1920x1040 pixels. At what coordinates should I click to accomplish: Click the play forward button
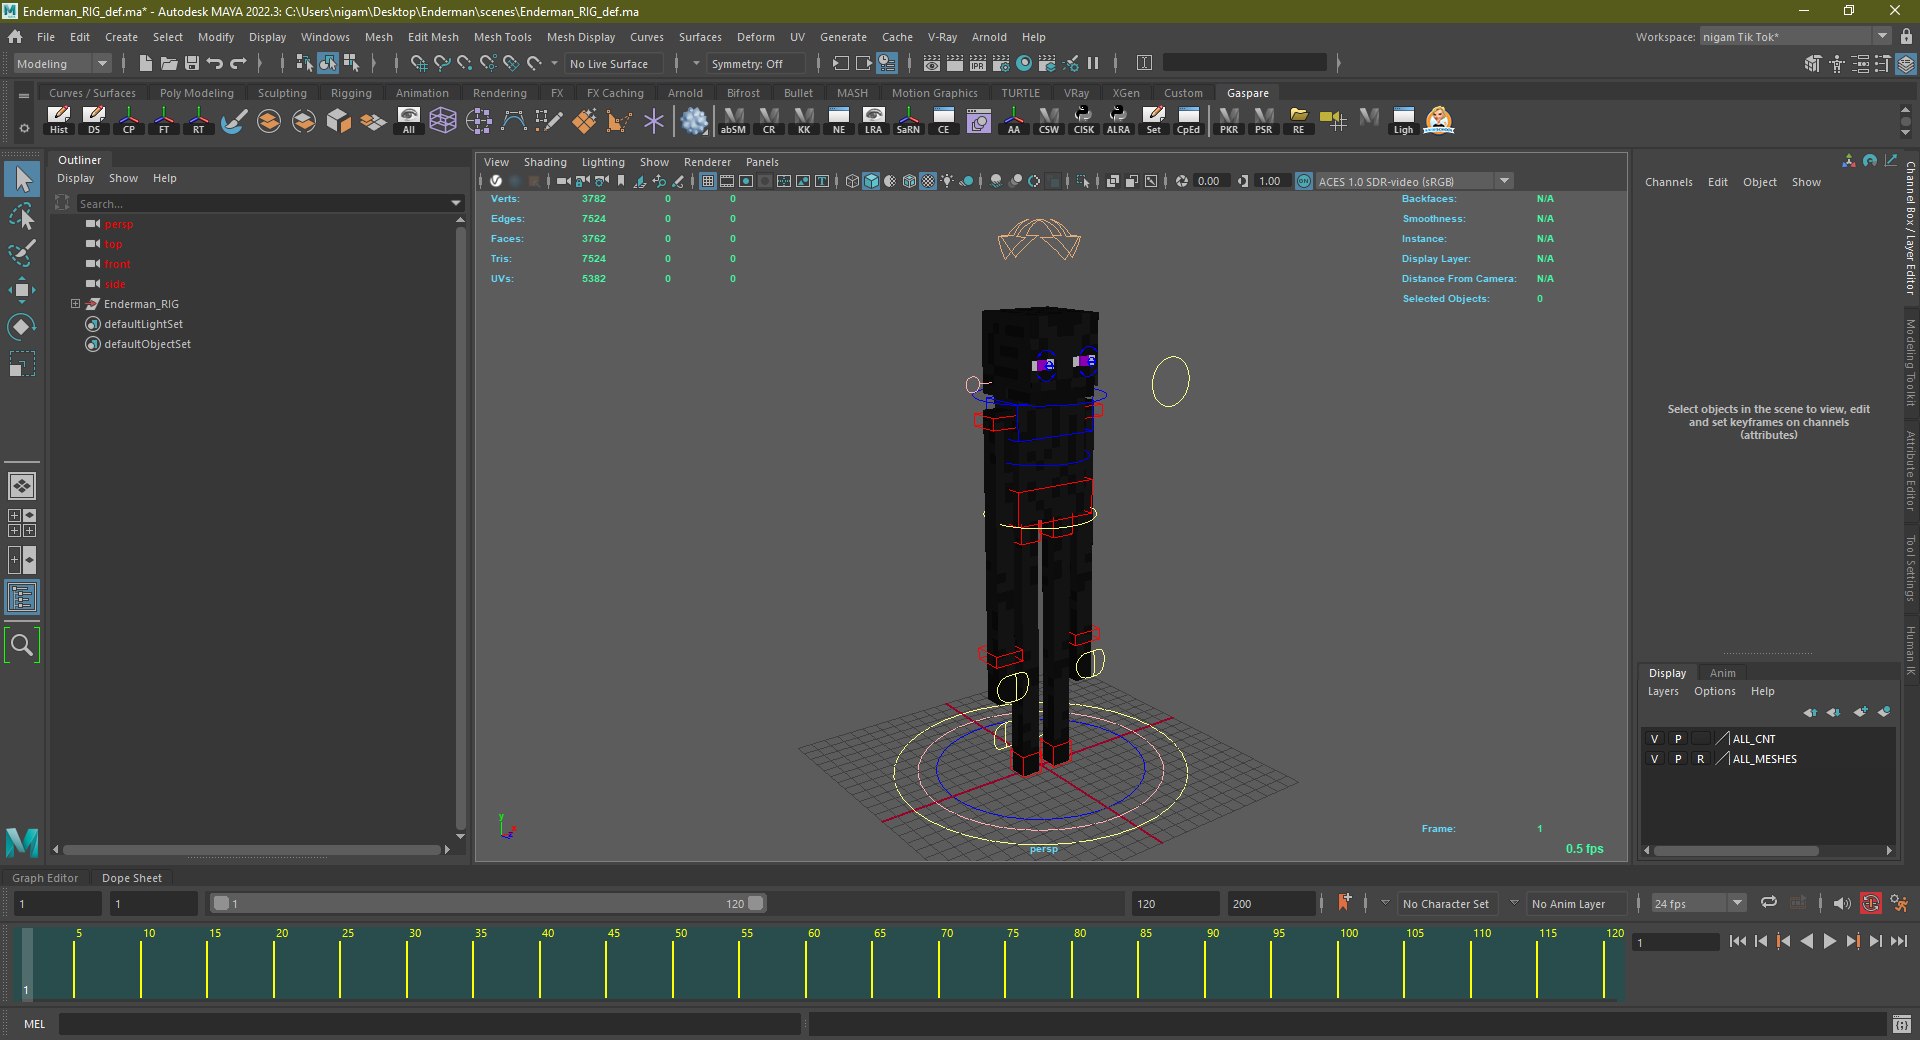1829,941
